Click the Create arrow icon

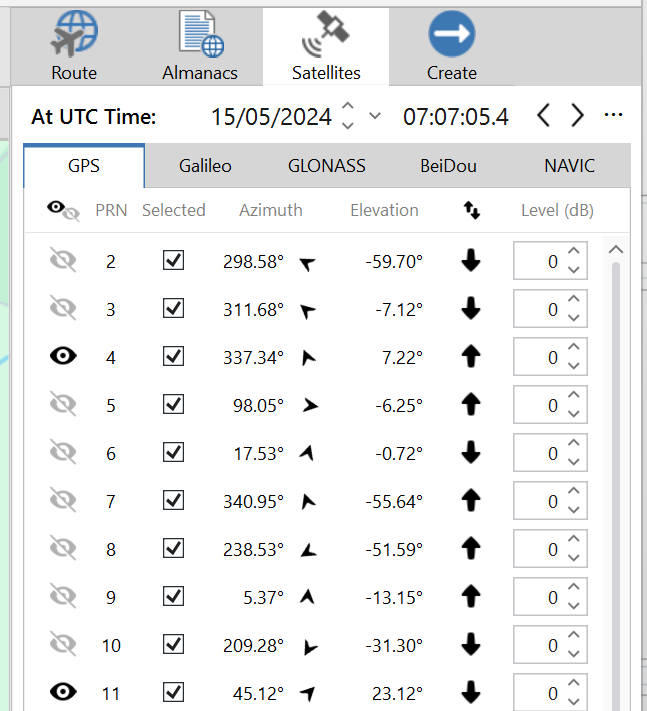pyautogui.click(x=451, y=46)
